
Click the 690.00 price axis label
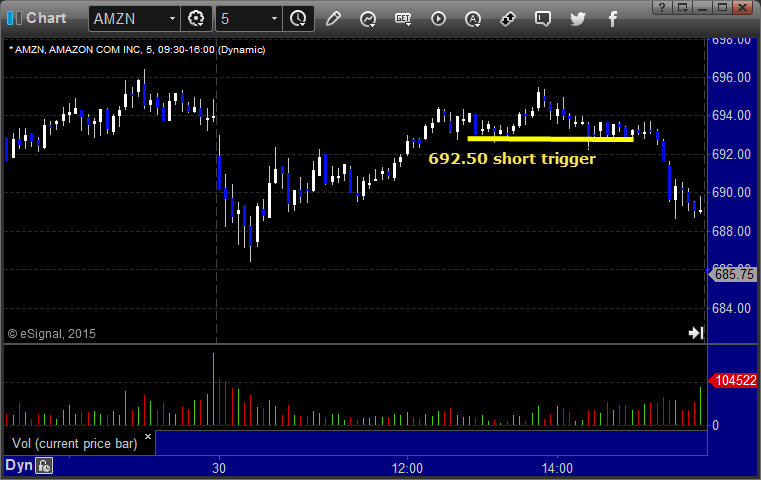click(731, 193)
